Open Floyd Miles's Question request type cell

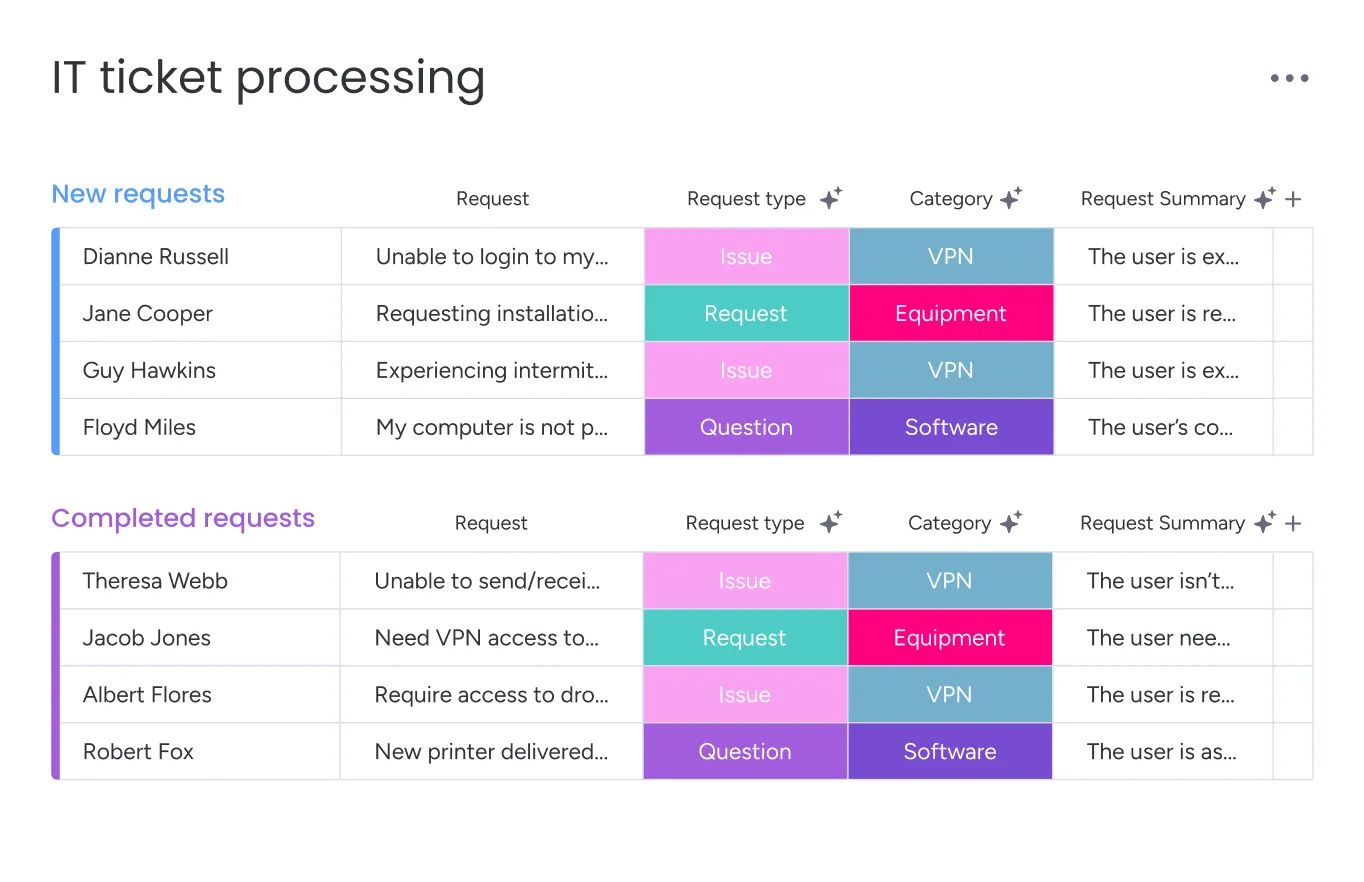[x=746, y=427]
